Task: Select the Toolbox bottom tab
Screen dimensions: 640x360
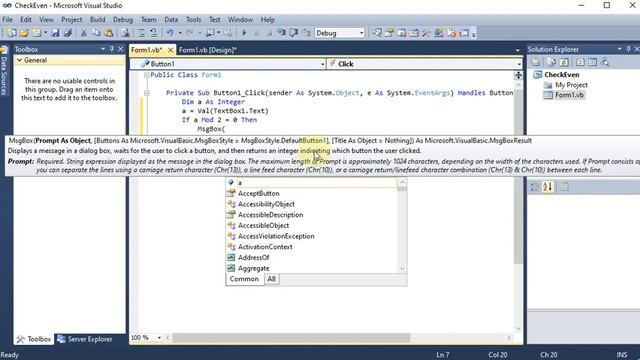Action: pos(34,339)
